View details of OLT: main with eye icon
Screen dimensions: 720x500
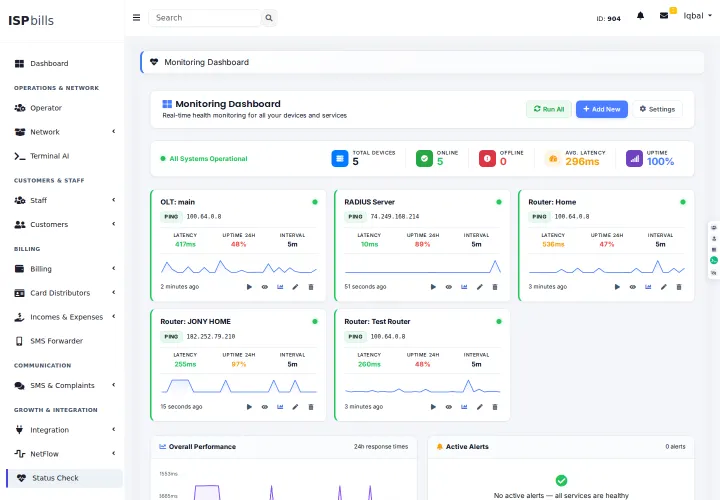(x=265, y=287)
